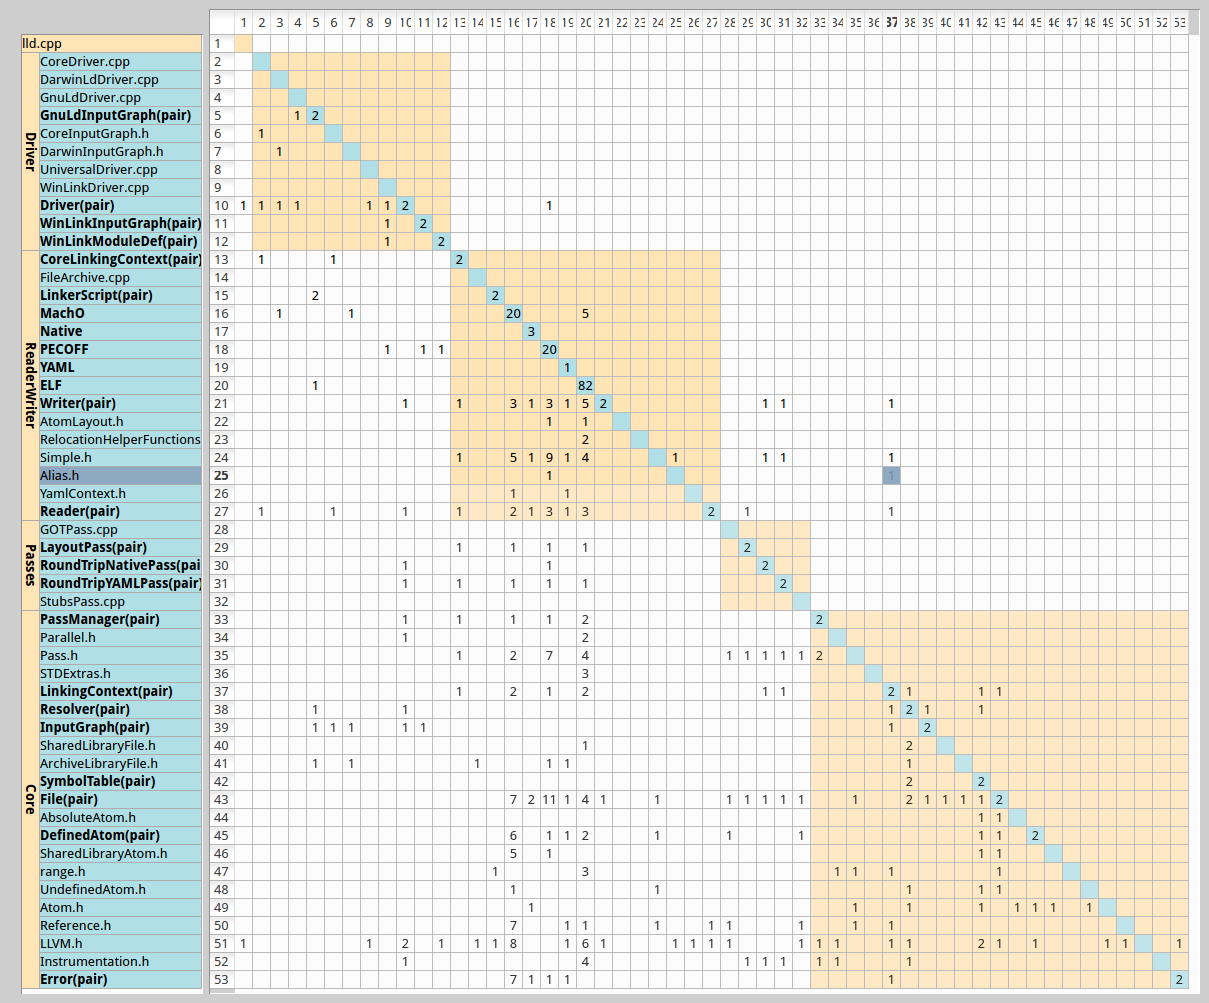Screen dimensions: 1209x1003
Task: Expand CoreLinkingContext(pair) row
Action: (120, 260)
